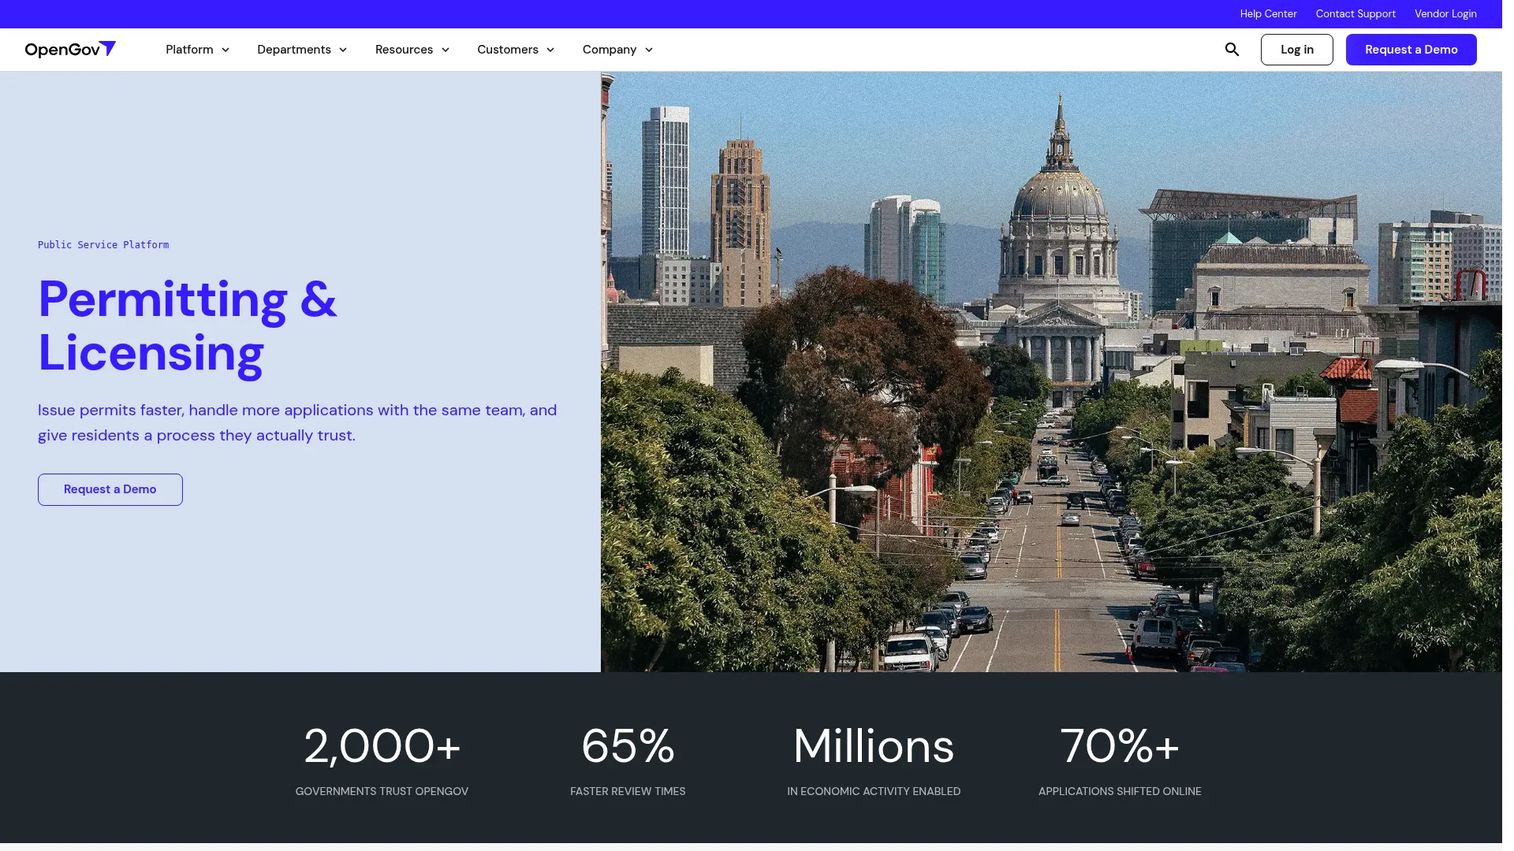Click the "Issue permits faster" description paragraph

coord(297,423)
